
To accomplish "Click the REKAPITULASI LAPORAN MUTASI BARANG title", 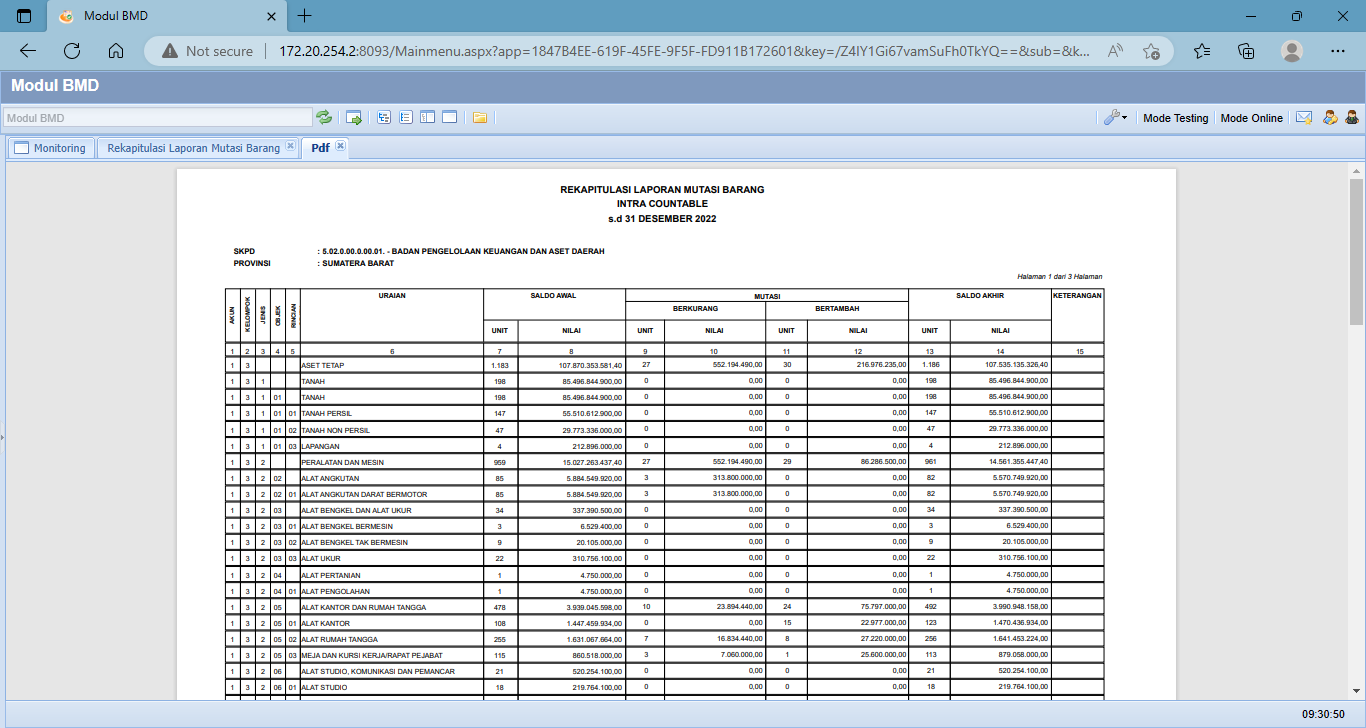I will point(662,189).
